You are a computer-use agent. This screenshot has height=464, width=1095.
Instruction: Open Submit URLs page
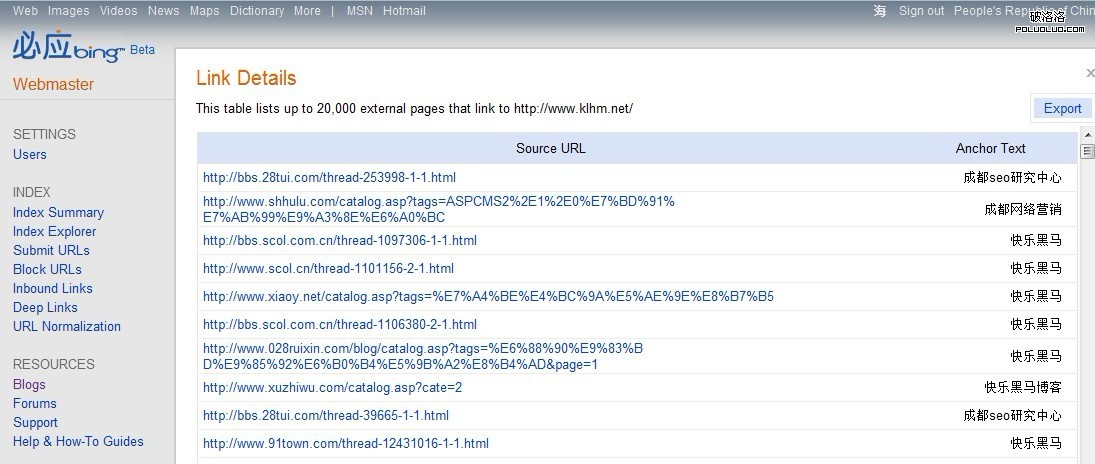[51, 250]
